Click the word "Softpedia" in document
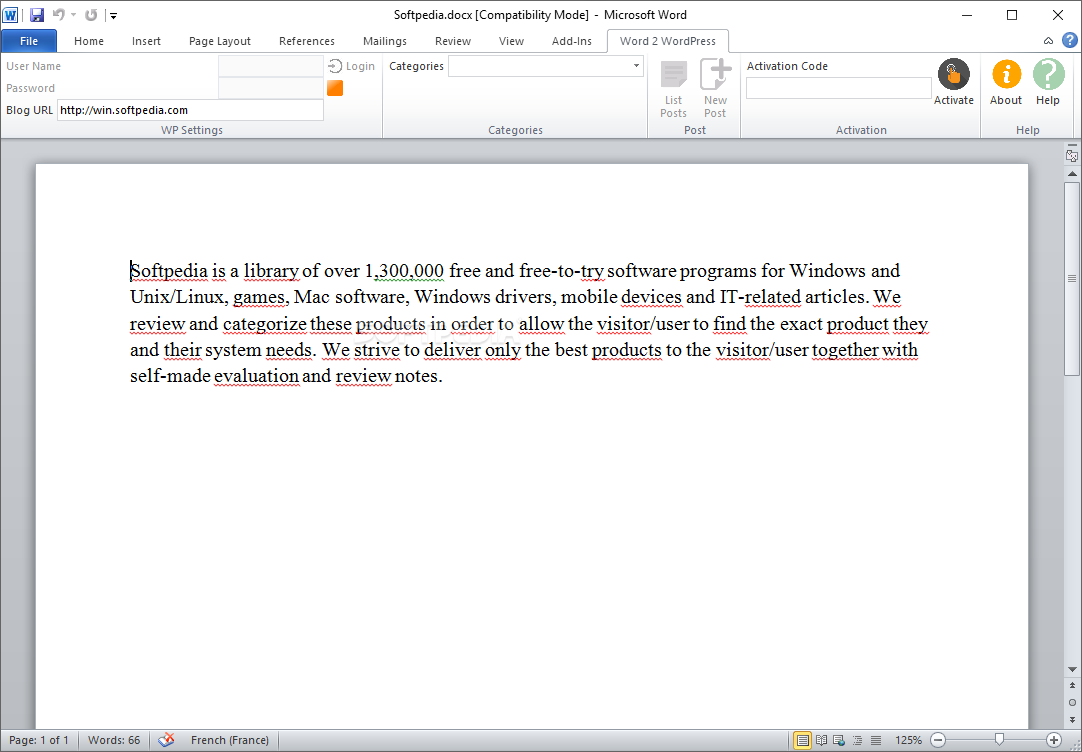Image resolution: width=1082 pixels, height=752 pixels. pos(169,270)
